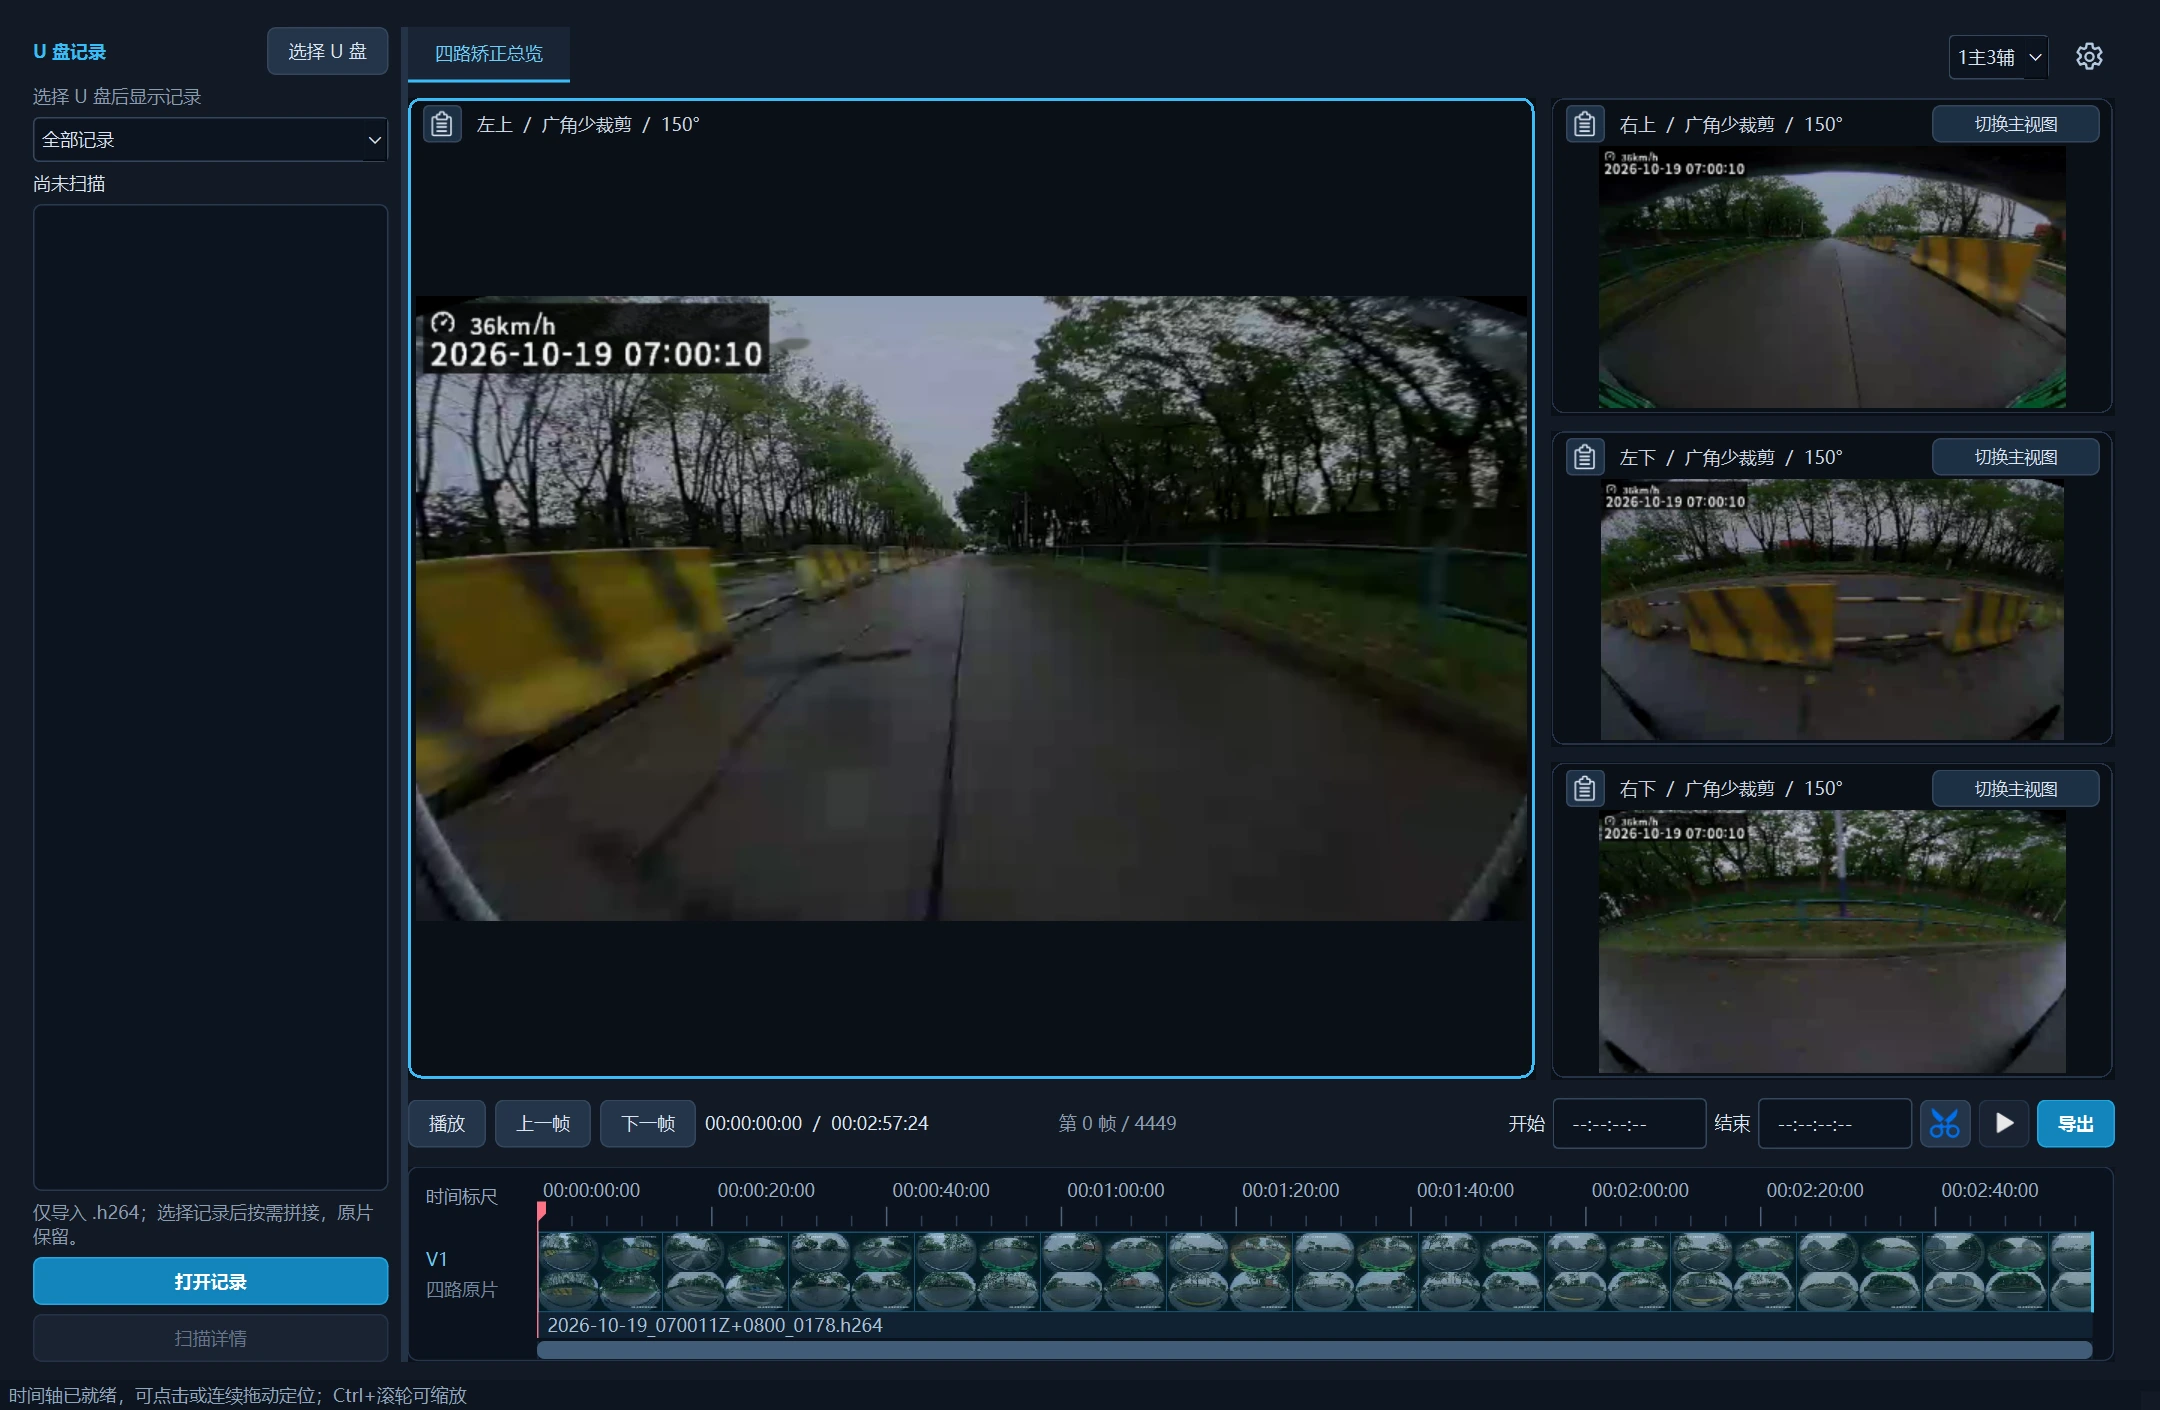Click the 选择 U 盘 button
The image size is (2160, 1410).
tap(327, 51)
